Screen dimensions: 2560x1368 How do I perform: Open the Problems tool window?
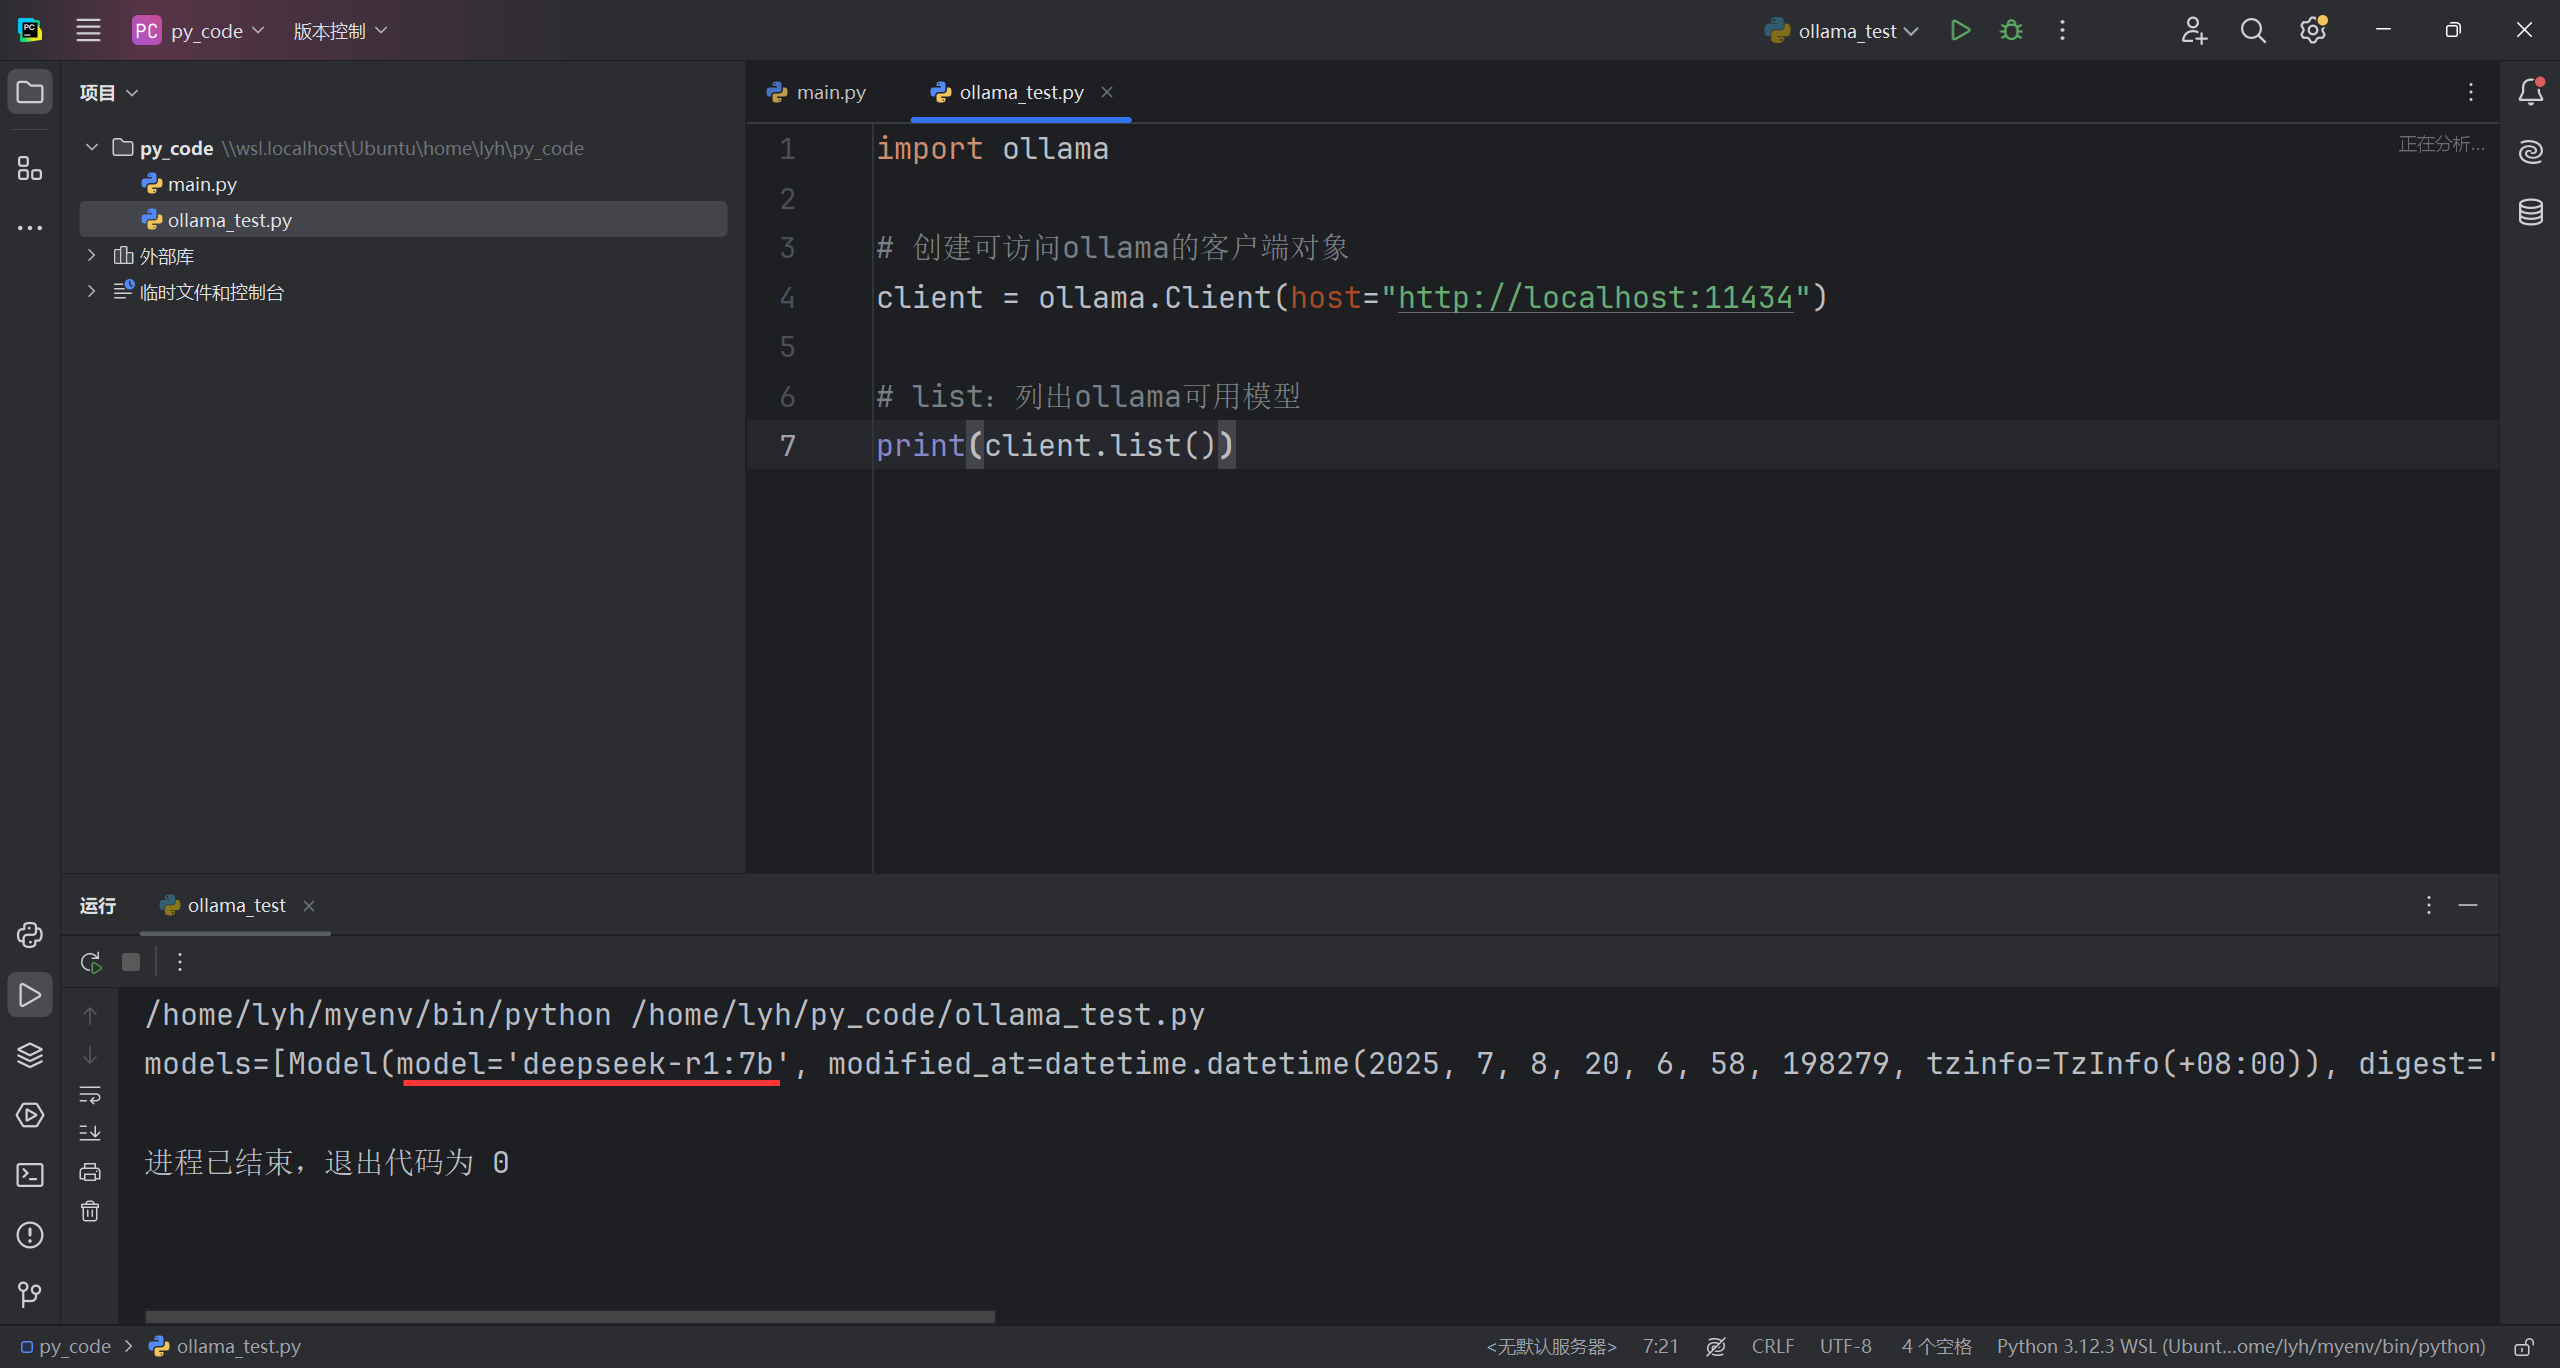click(x=29, y=1235)
